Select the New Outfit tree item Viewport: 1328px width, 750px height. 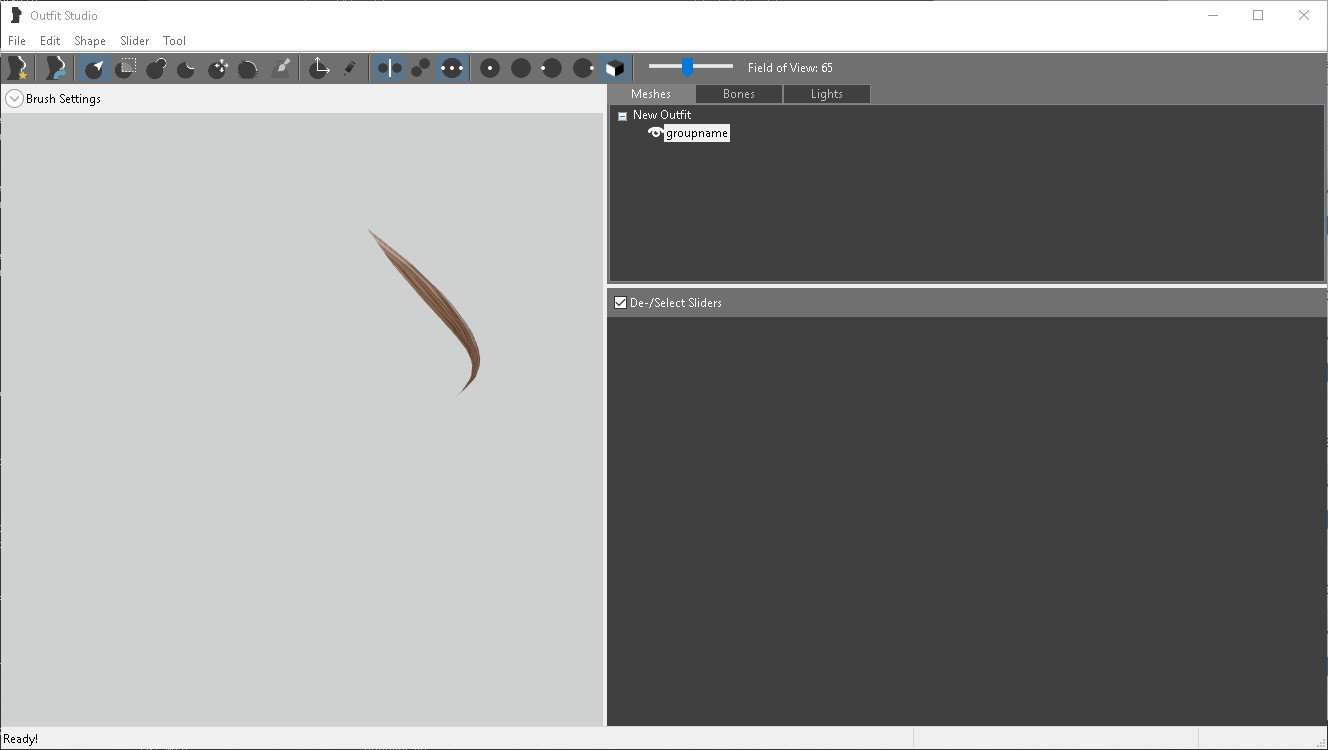[662, 115]
